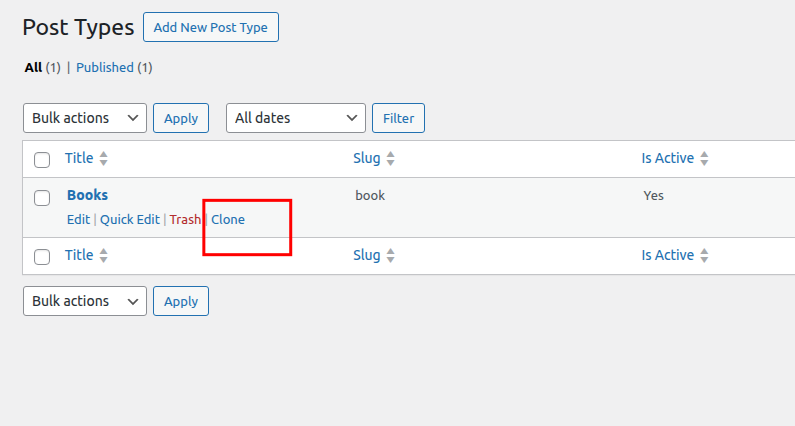This screenshot has width=795, height=426.
Task: Expand the All dates dropdown
Action: 296,118
